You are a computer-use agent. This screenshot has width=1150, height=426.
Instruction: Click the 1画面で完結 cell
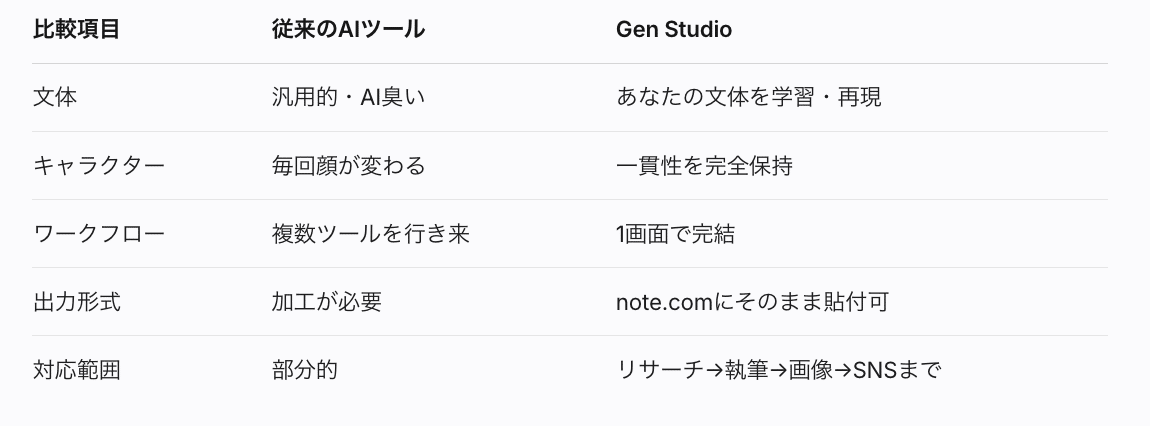tap(676, 234)
